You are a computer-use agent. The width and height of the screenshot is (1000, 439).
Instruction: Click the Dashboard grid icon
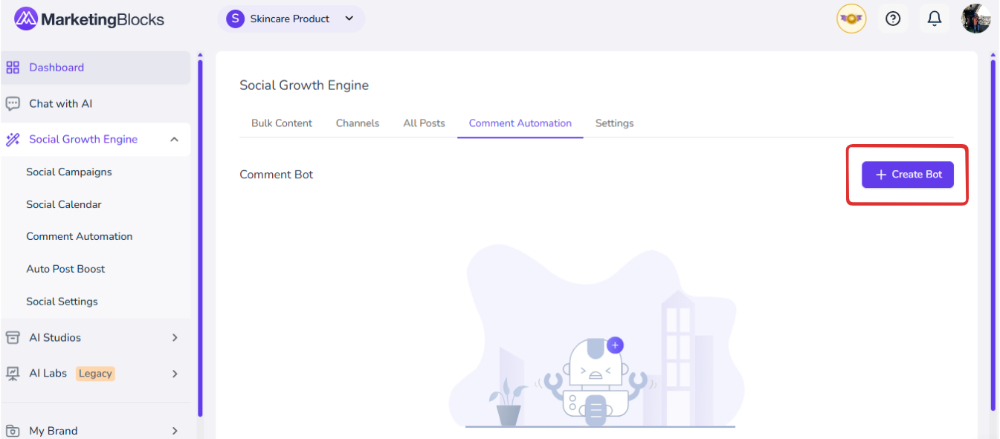point(13,68)
